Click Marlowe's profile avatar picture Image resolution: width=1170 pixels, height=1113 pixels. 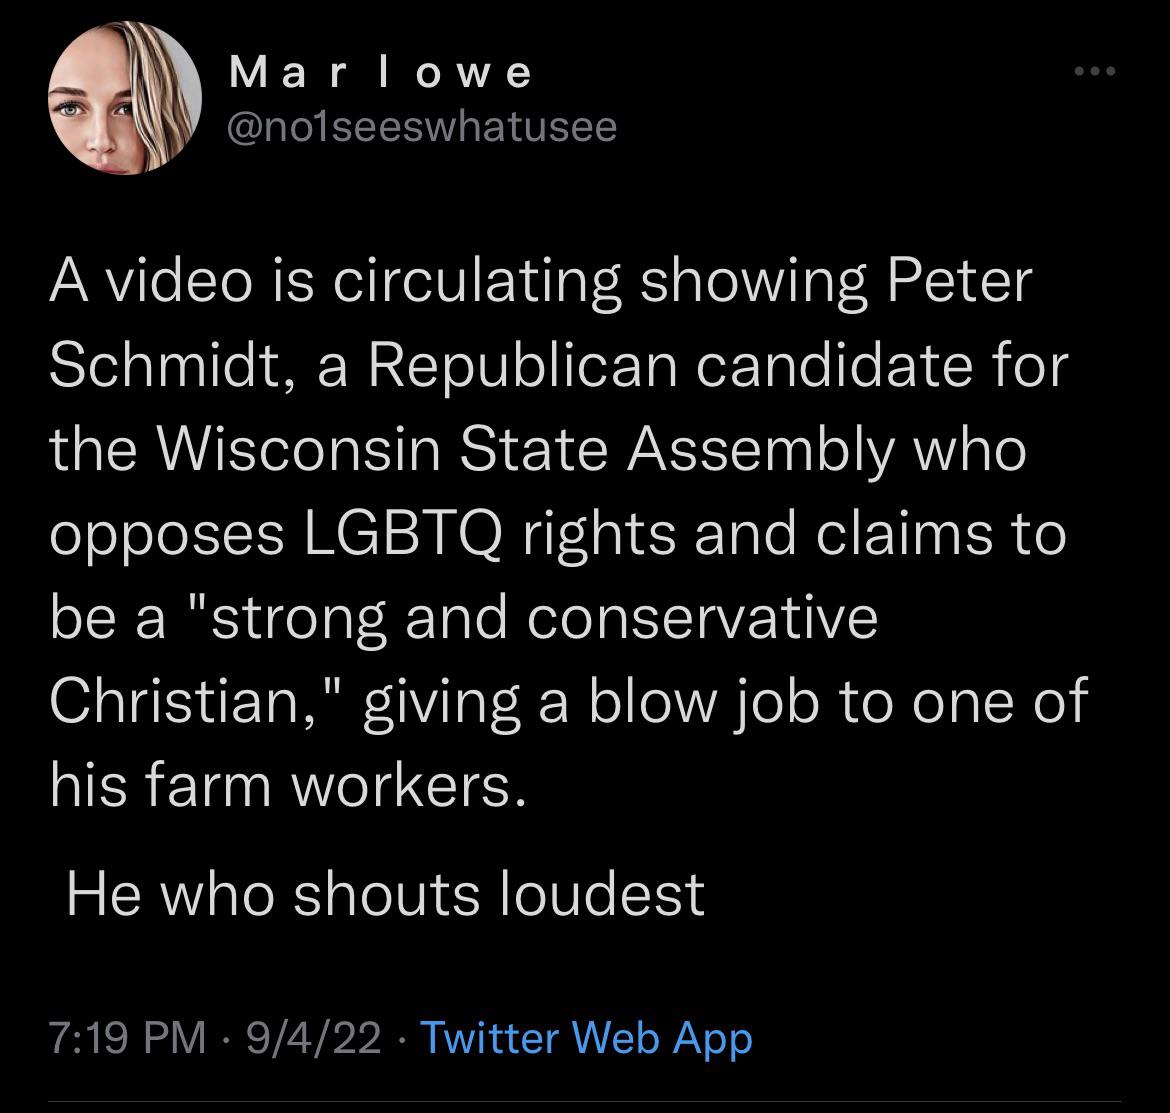[x=124, y=99]
